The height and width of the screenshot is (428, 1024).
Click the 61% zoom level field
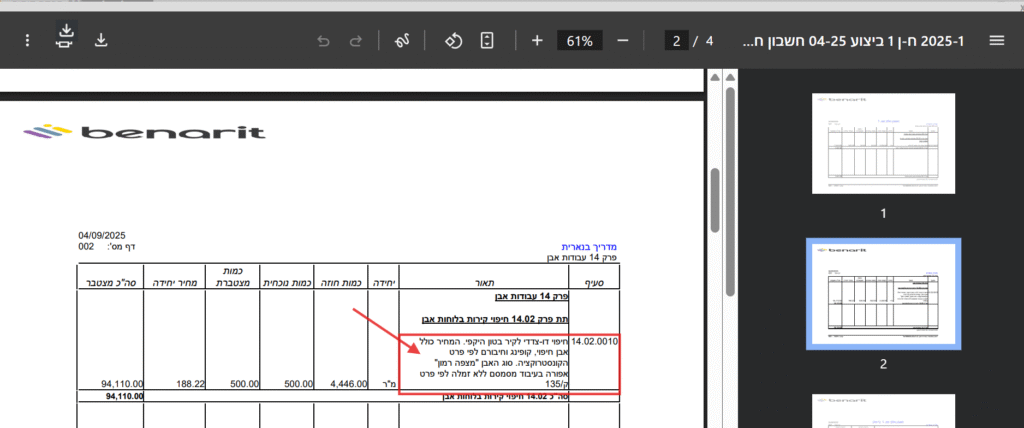click(x=579, y=41)
